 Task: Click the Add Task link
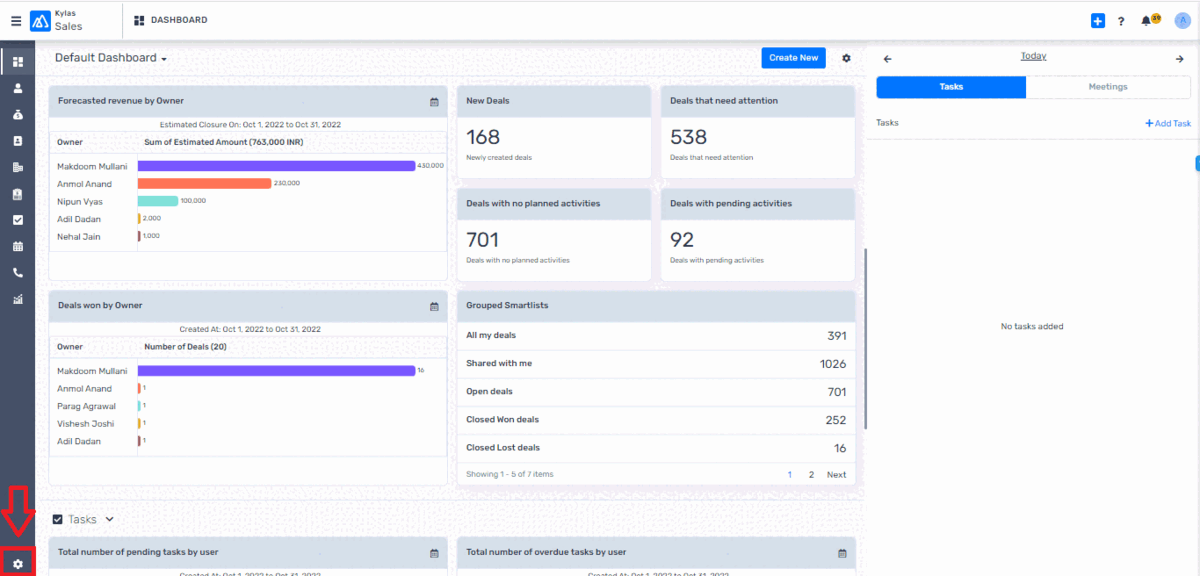1168,122
